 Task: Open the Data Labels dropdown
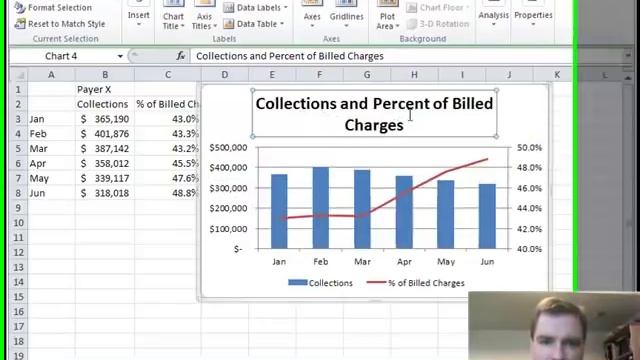(256, 7)
